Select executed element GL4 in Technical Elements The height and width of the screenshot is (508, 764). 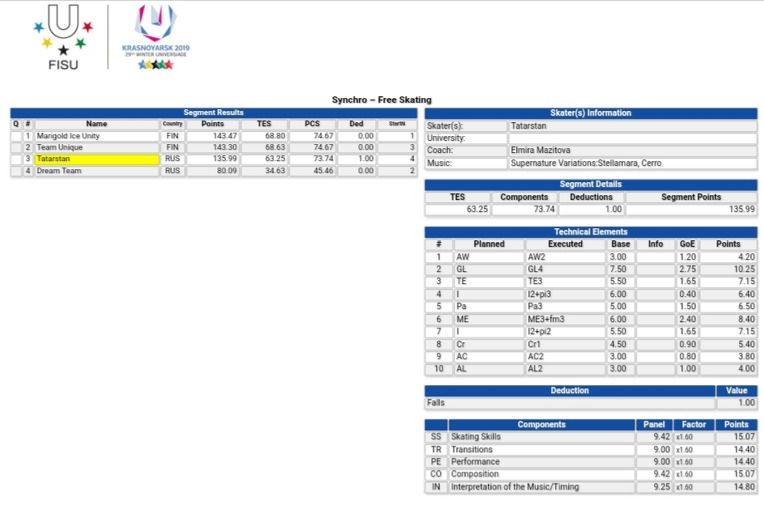click(564, 269)
